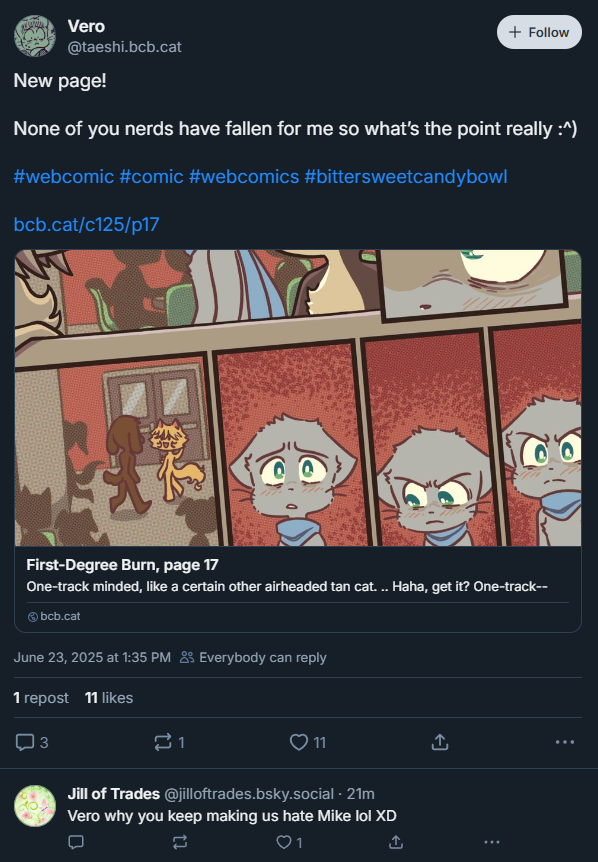The width and height of the screenshot is (598, 862).
Task: View who made the 1 repost
Action: click(41, 698)
